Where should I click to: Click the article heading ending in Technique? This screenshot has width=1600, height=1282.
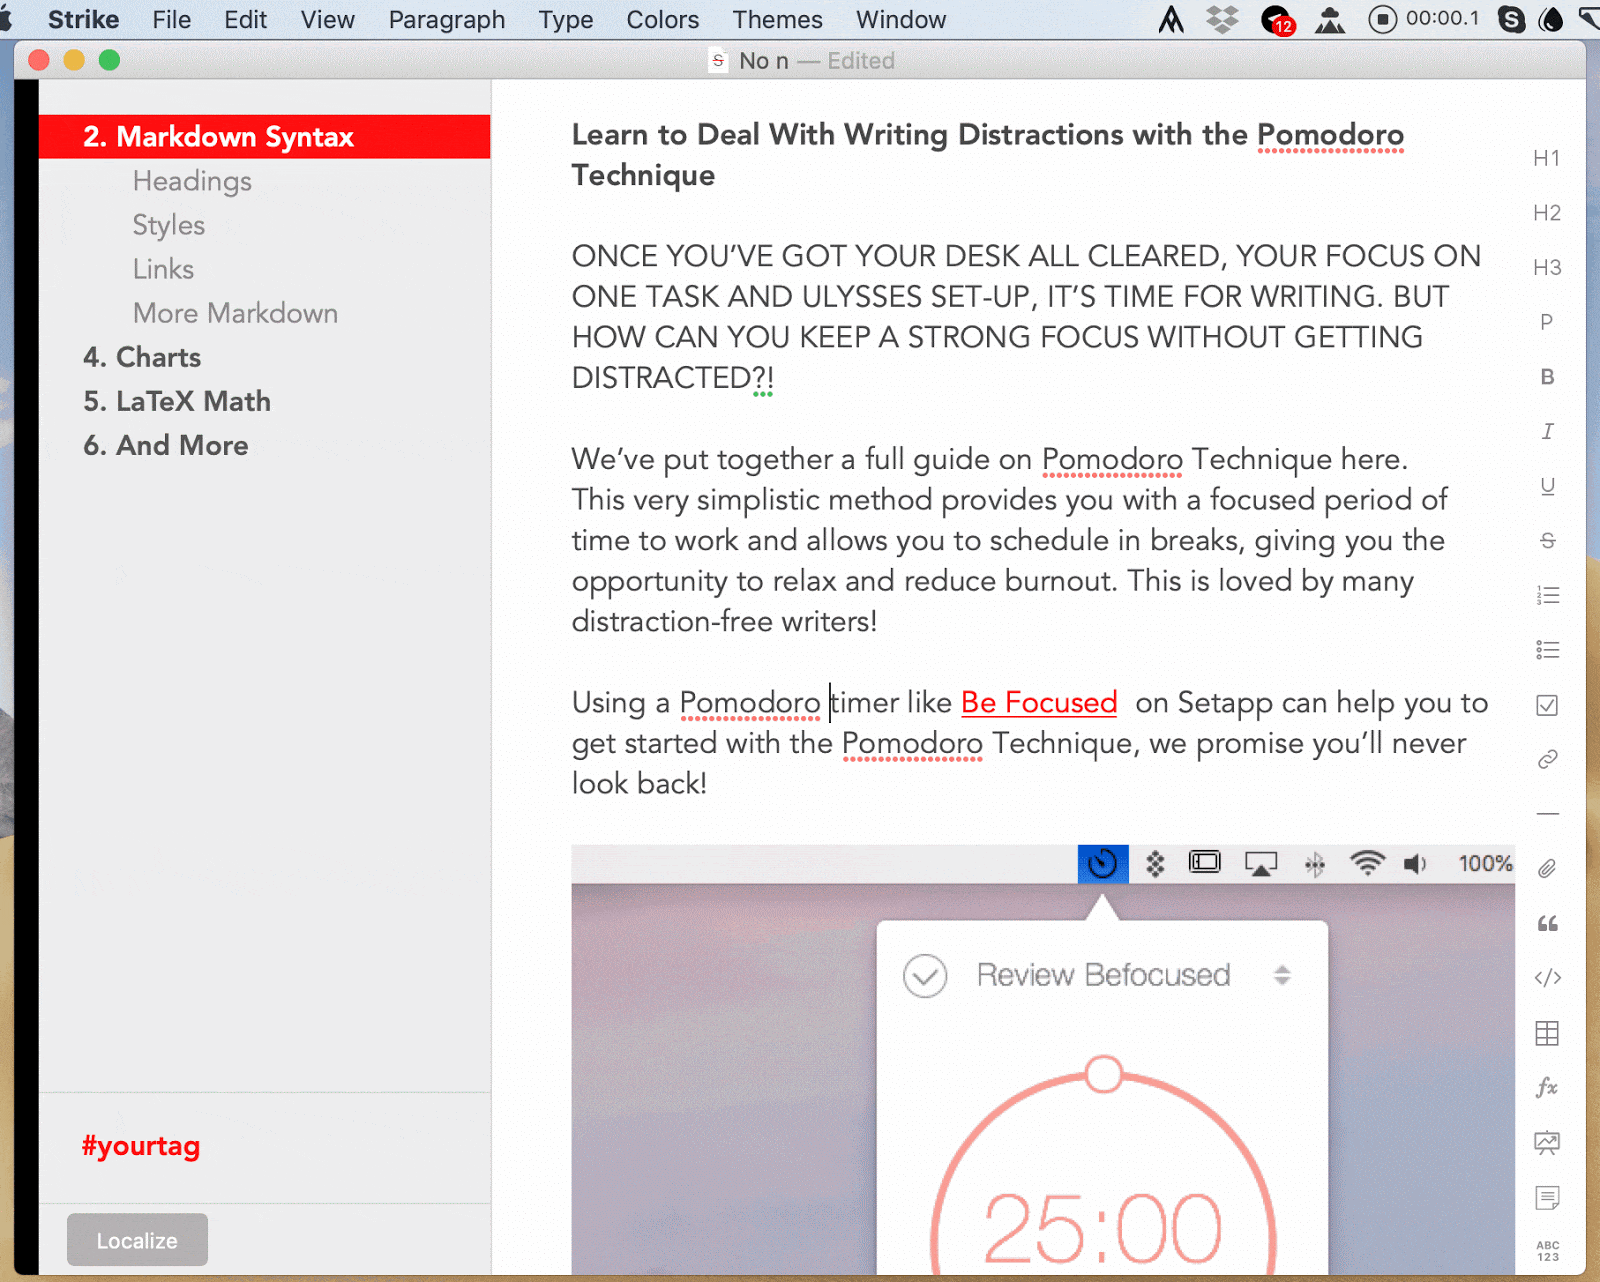coord(988,155)
